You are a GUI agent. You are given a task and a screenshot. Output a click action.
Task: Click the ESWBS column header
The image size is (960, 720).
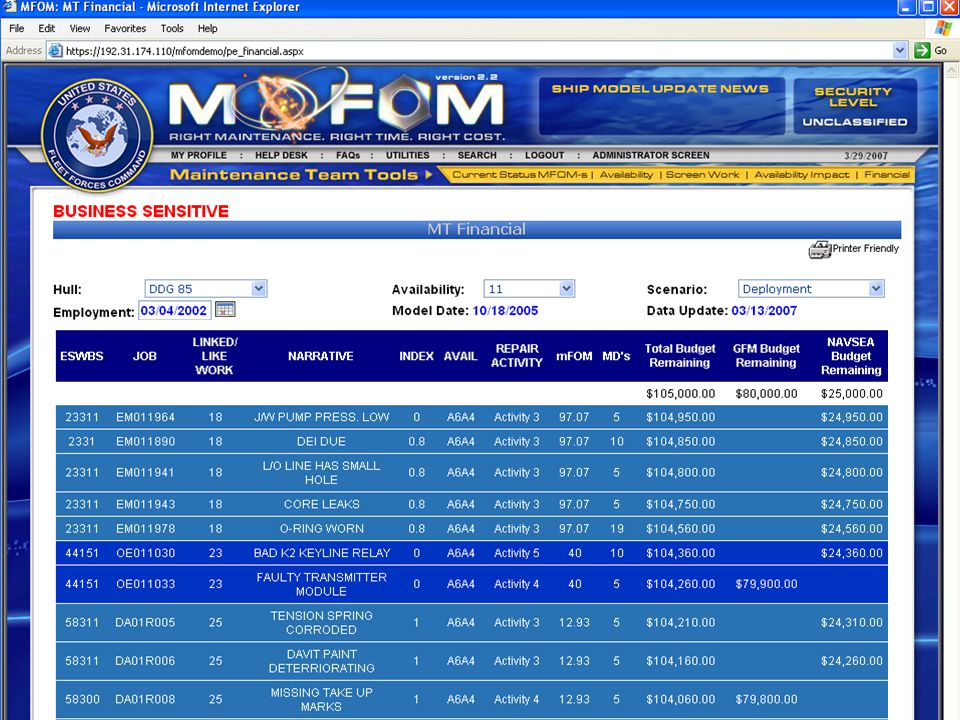click(81, 356)
